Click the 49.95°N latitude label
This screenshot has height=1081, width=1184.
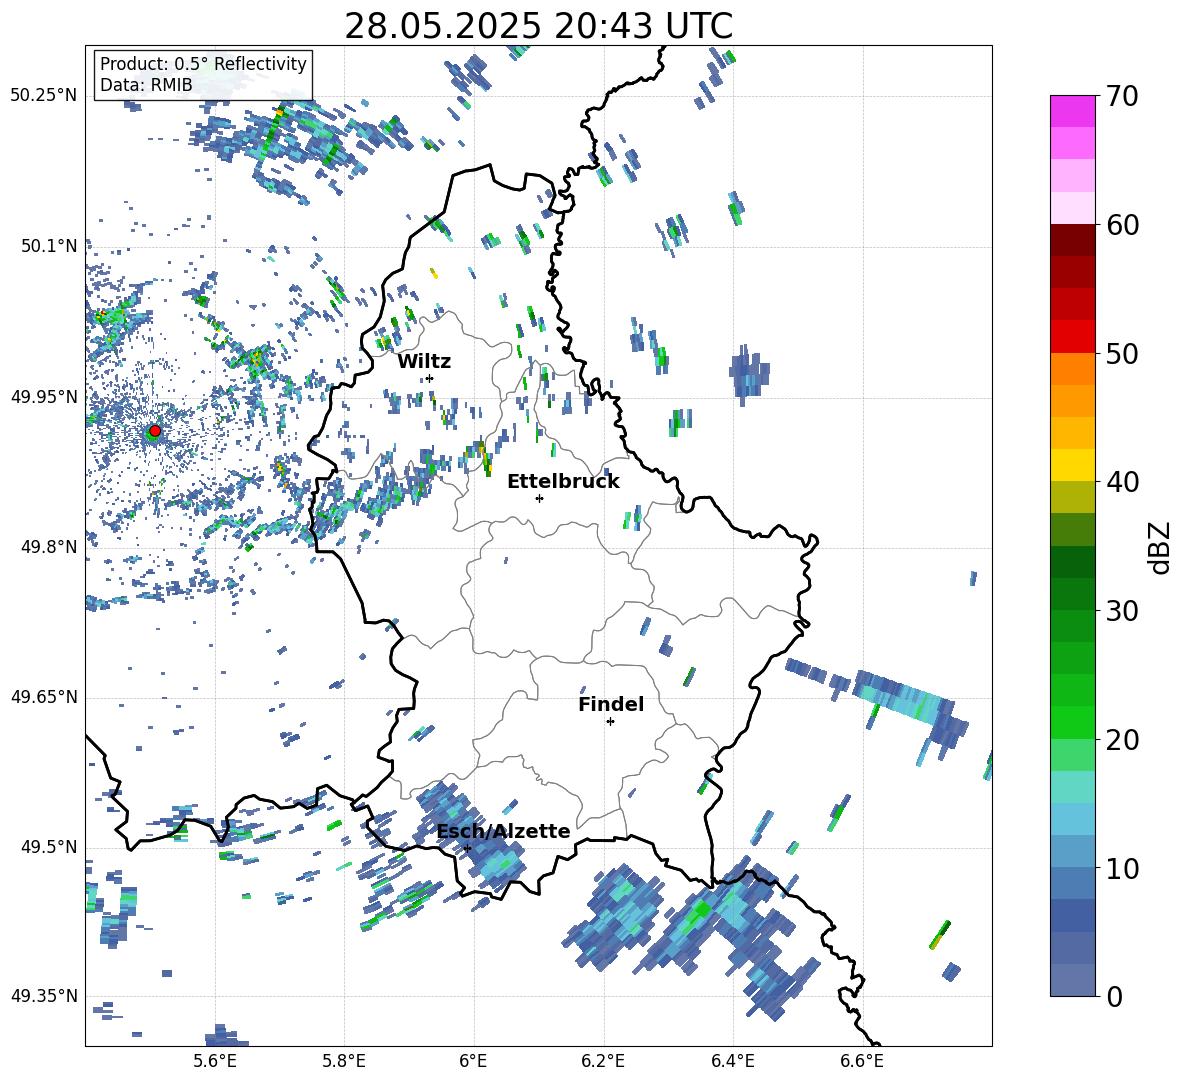(44, 397)
